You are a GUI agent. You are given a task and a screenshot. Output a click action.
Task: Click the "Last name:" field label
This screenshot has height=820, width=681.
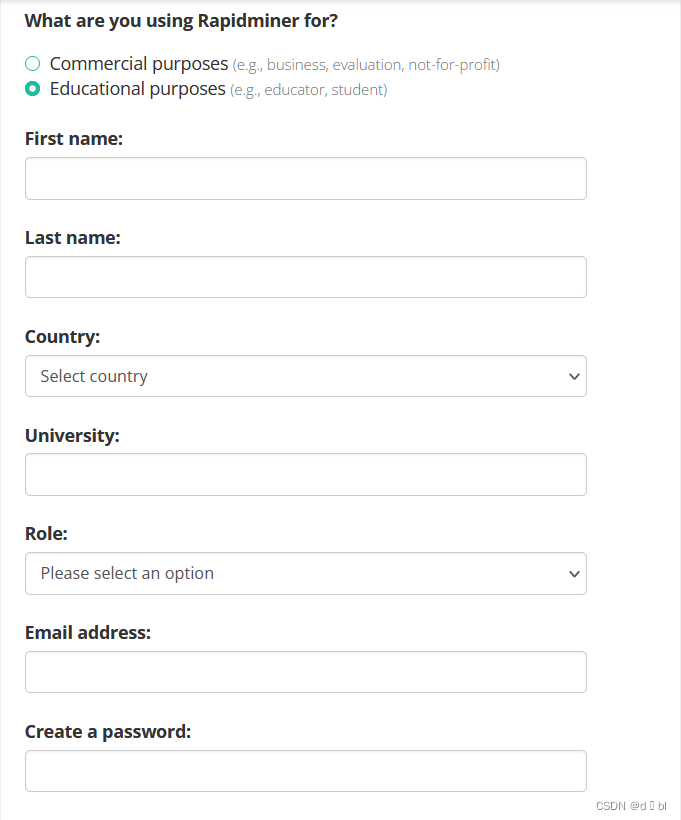point(73,238)
